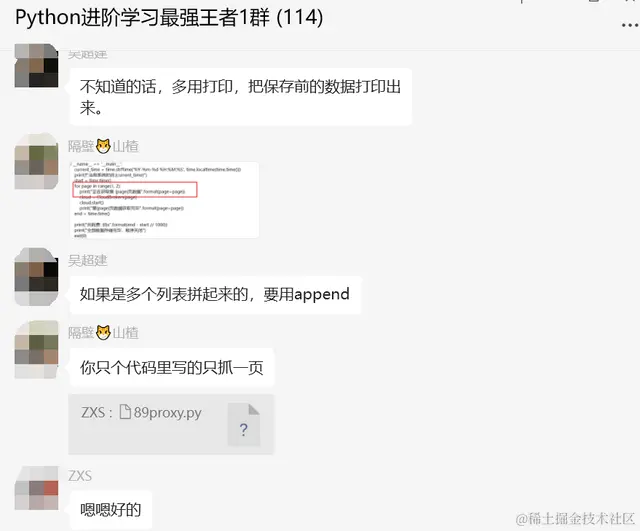This screenshot has width=640, height=531.
Task: Click the avatar beside the 多用打印 message
Action: tap(36, 65)
